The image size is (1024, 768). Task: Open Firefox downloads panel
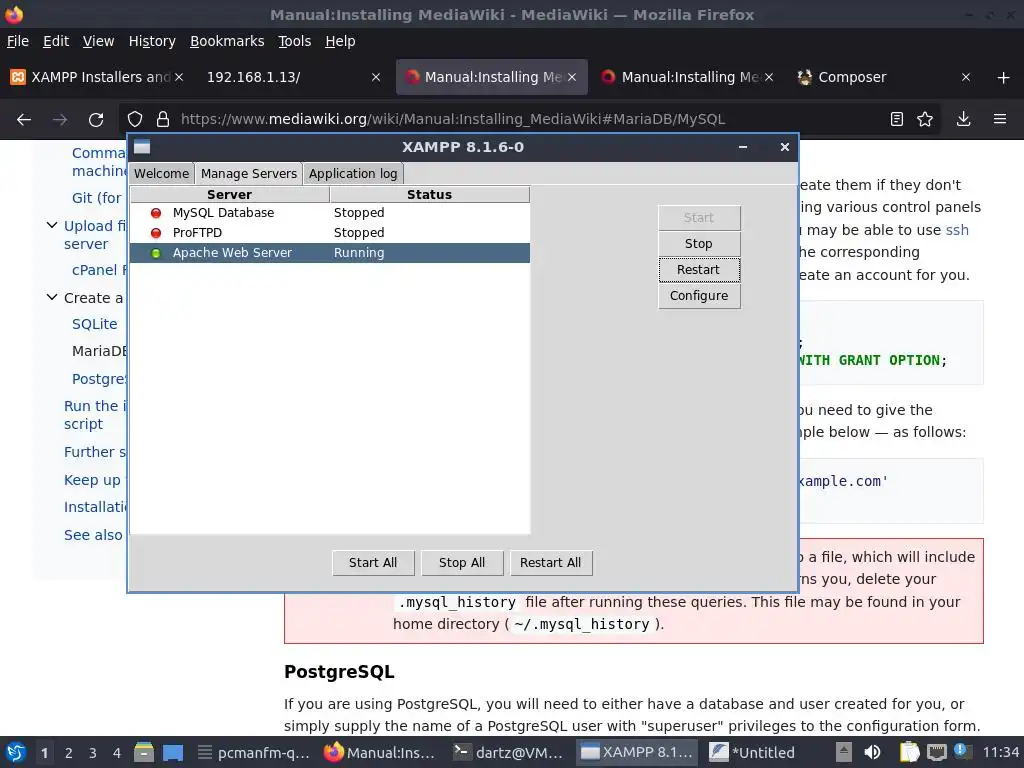coord(963,119)
